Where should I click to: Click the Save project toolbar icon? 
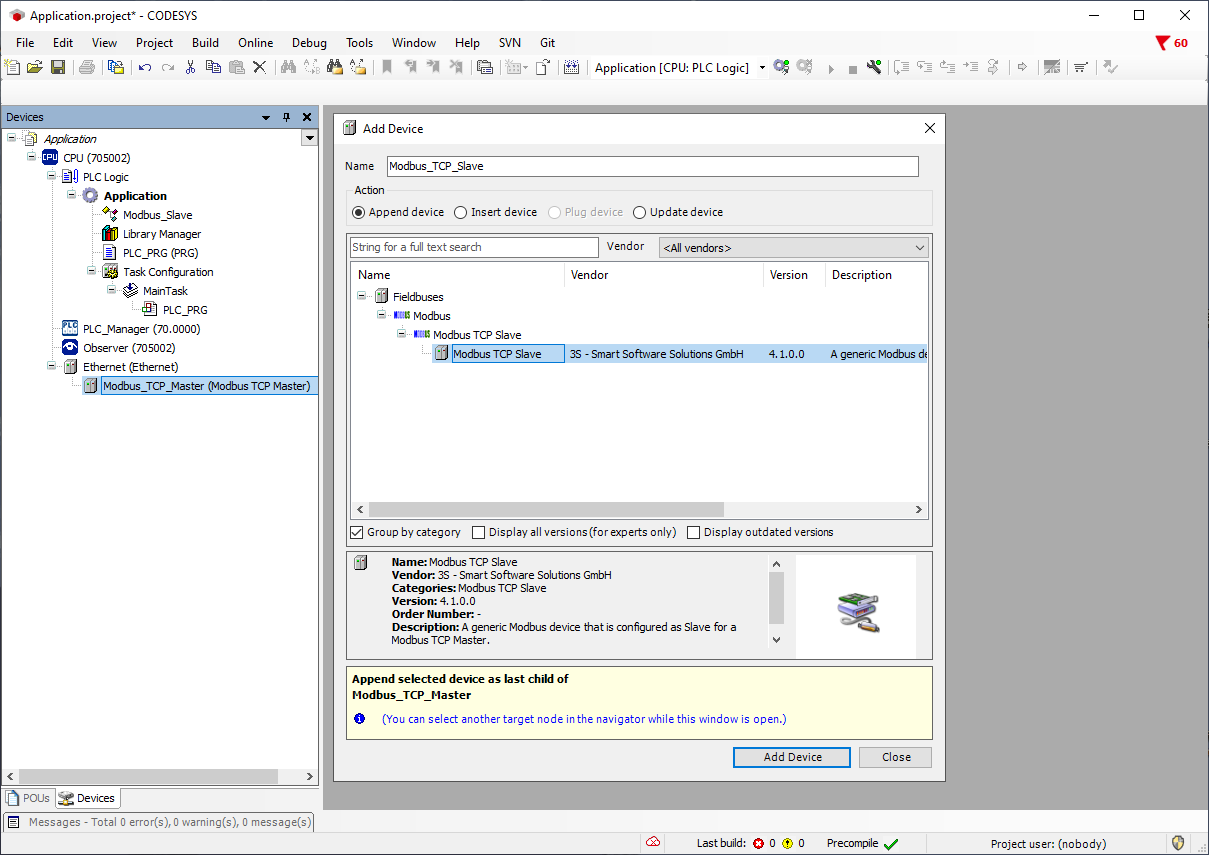[x=58, y=67]
